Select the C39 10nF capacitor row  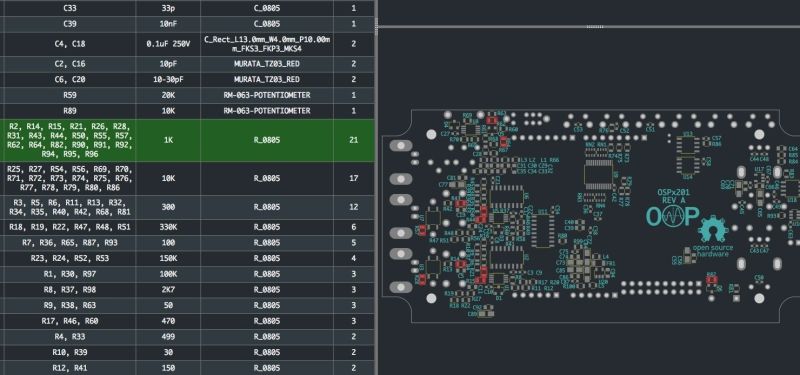[x=187, y=24]
